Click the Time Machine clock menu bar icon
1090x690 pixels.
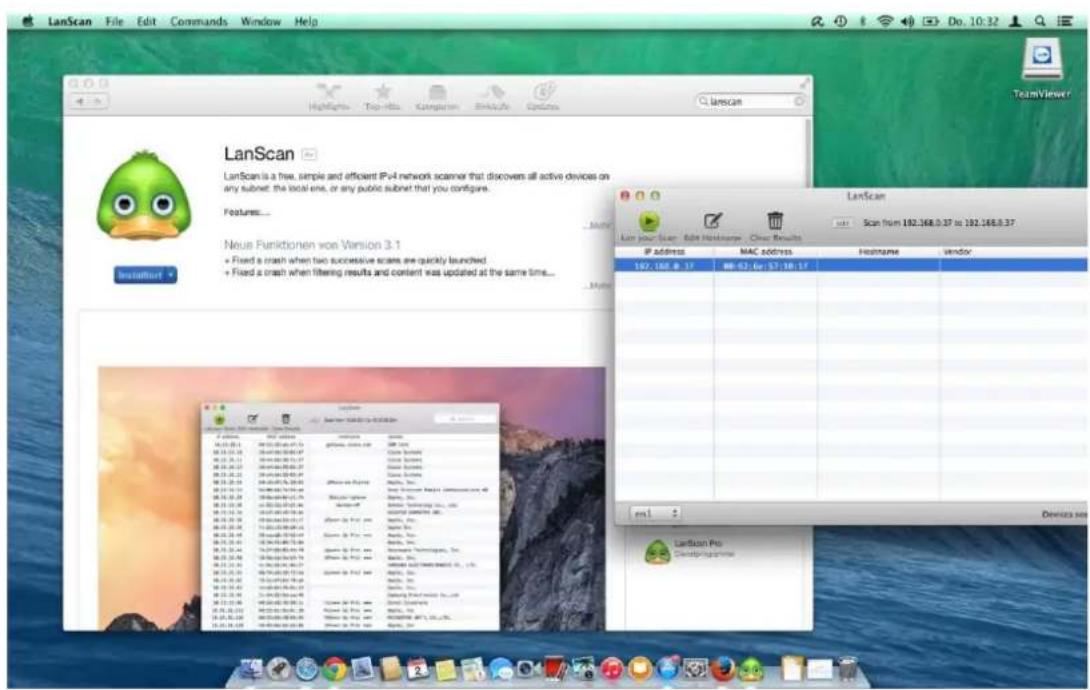click(840, 22)
